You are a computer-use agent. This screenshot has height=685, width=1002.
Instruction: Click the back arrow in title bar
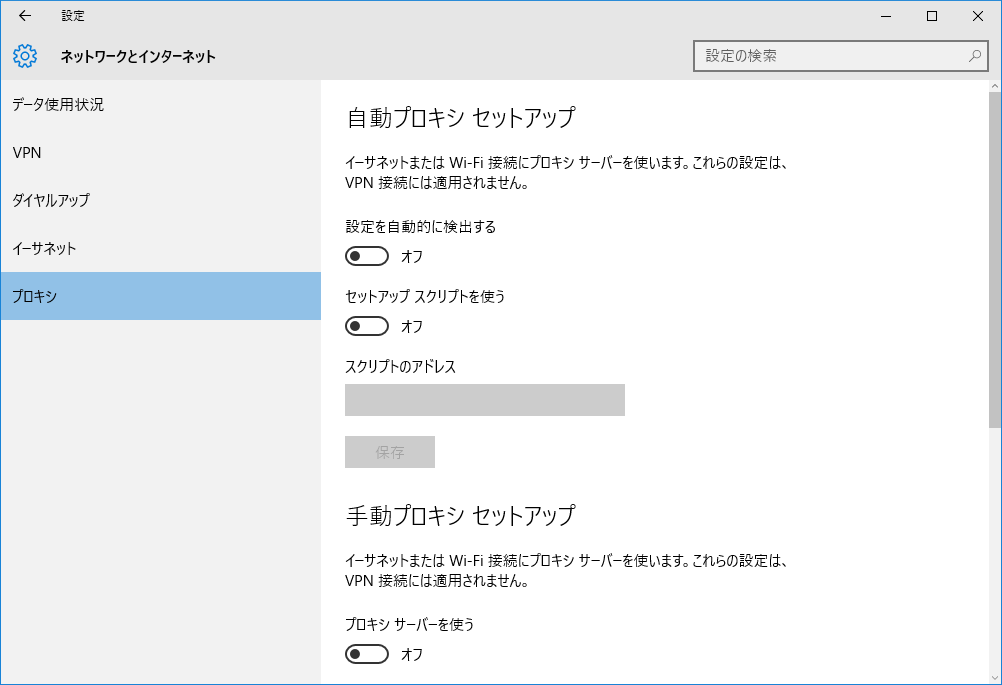point(25,16)
